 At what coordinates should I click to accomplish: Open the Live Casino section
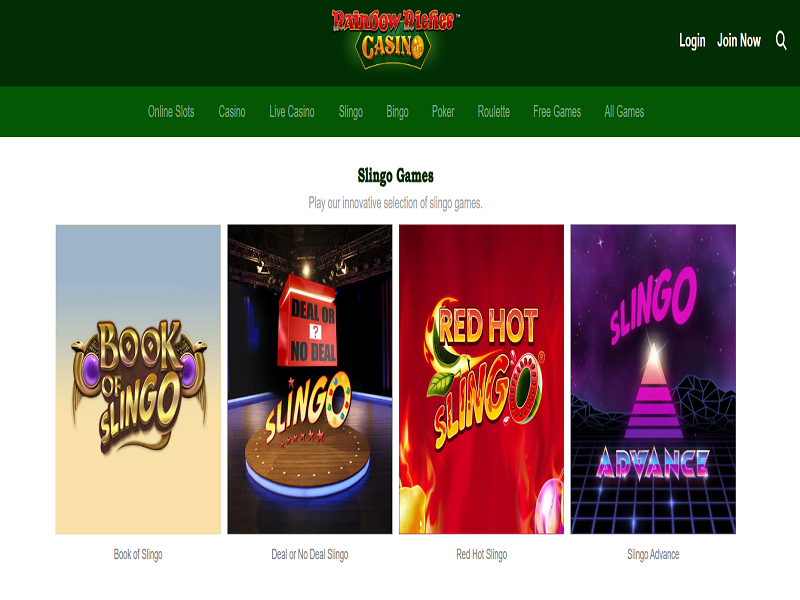pyautogui.click(x=292, y=111)
